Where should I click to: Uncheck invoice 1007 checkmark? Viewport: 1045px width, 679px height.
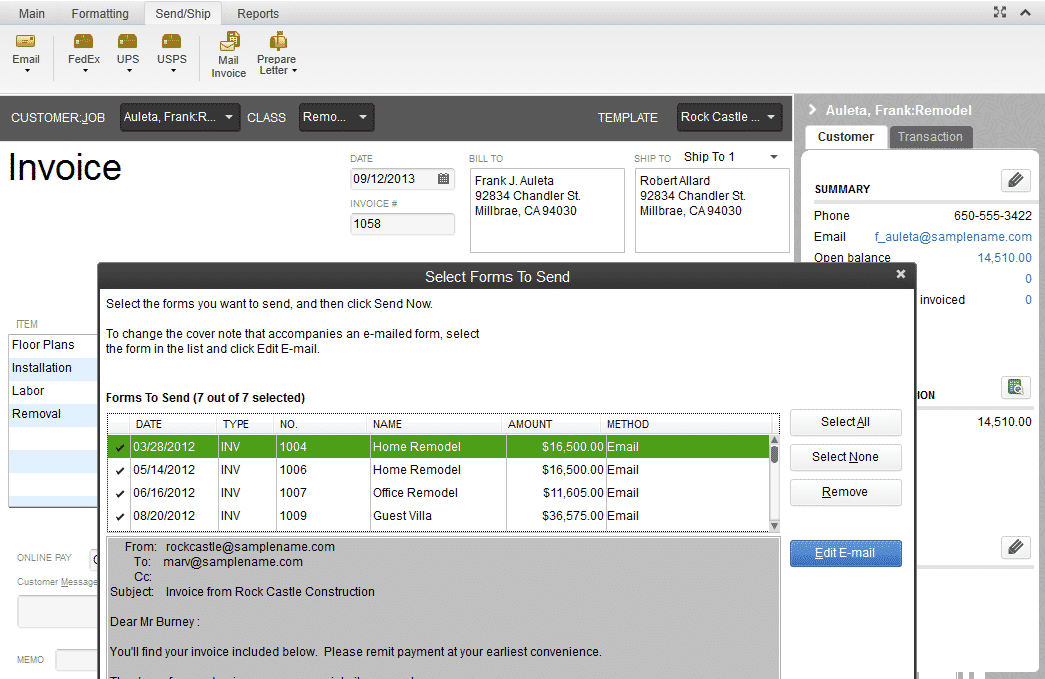[120, 494]
